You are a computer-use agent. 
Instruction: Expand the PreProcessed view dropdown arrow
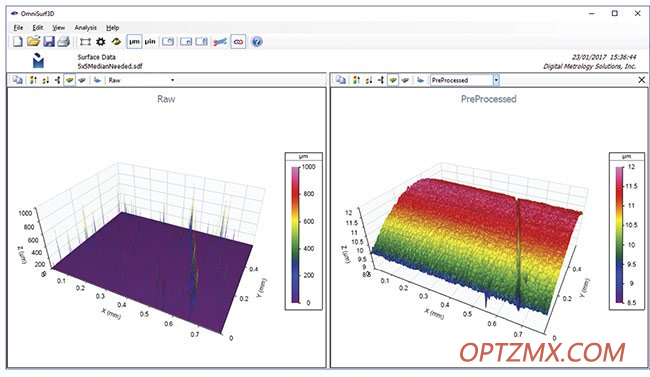496,80
